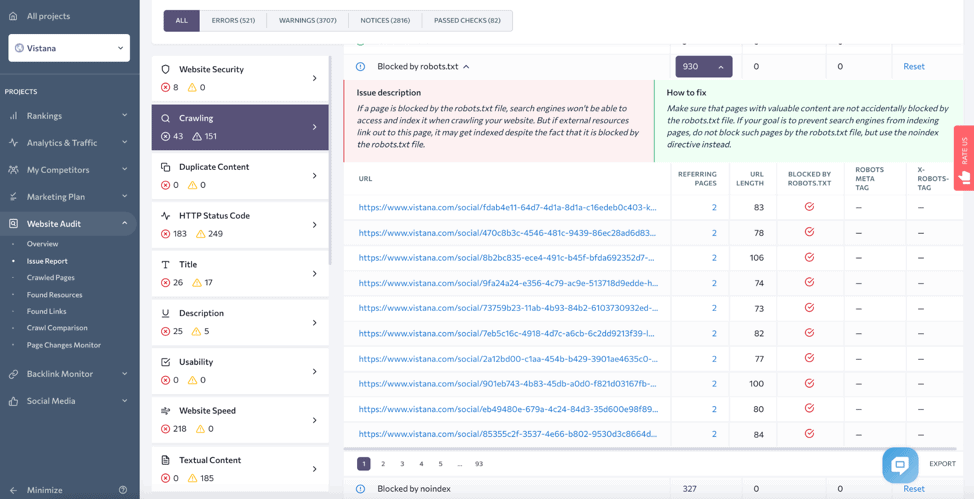
Task: Open the HTTP Status Code category arrow
Action: [x=315, y=225]
